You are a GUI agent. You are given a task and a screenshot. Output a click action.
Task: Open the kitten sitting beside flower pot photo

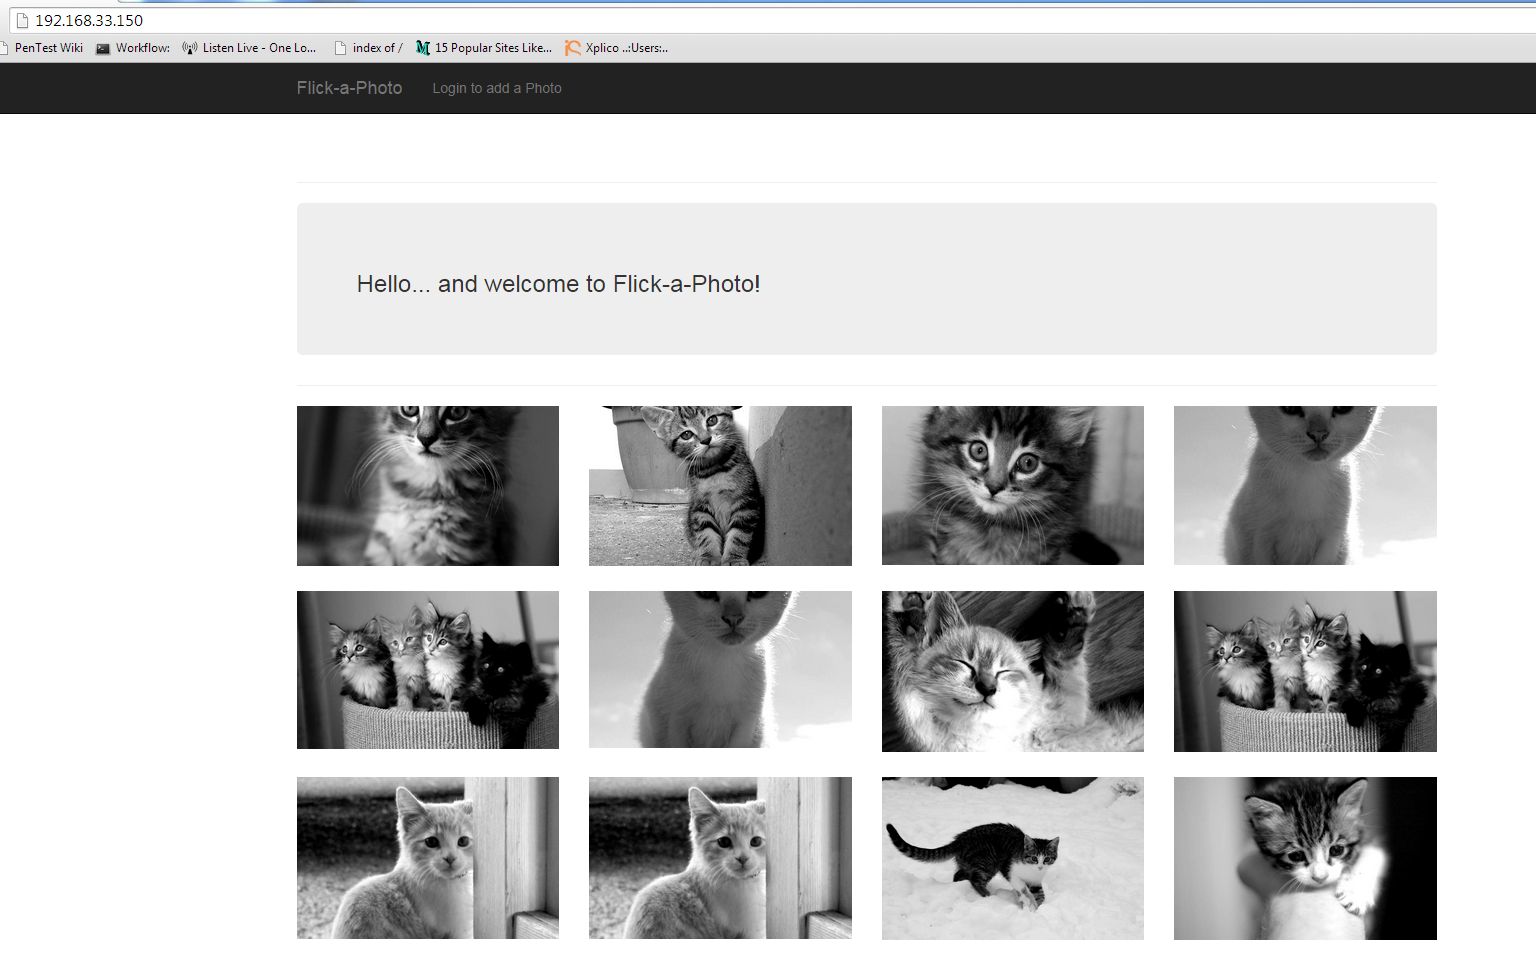(x=720, y=486)
